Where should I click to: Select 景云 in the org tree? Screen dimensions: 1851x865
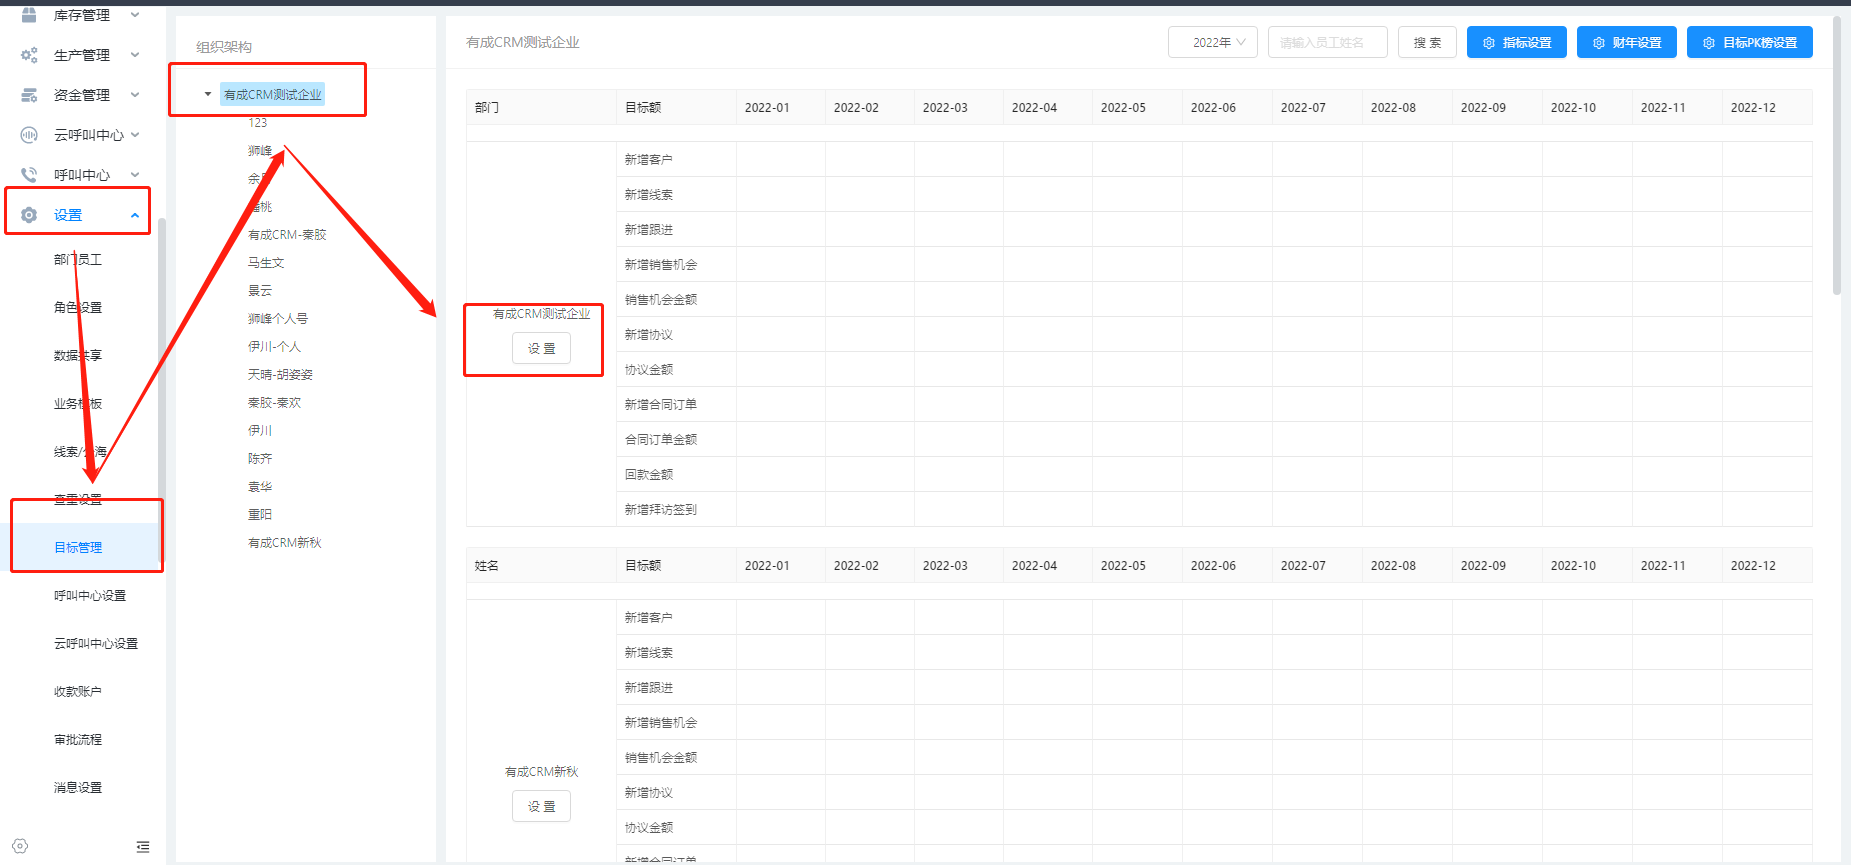260,291
